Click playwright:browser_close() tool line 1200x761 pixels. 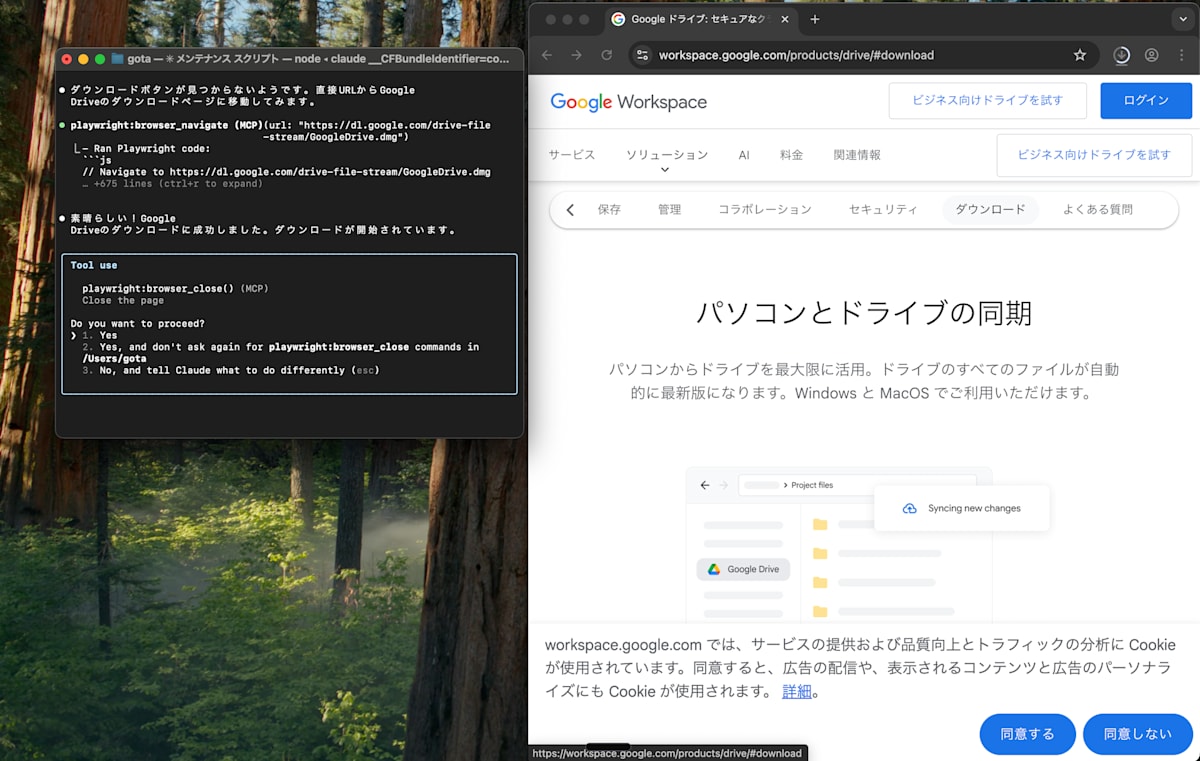coord(176,288)
